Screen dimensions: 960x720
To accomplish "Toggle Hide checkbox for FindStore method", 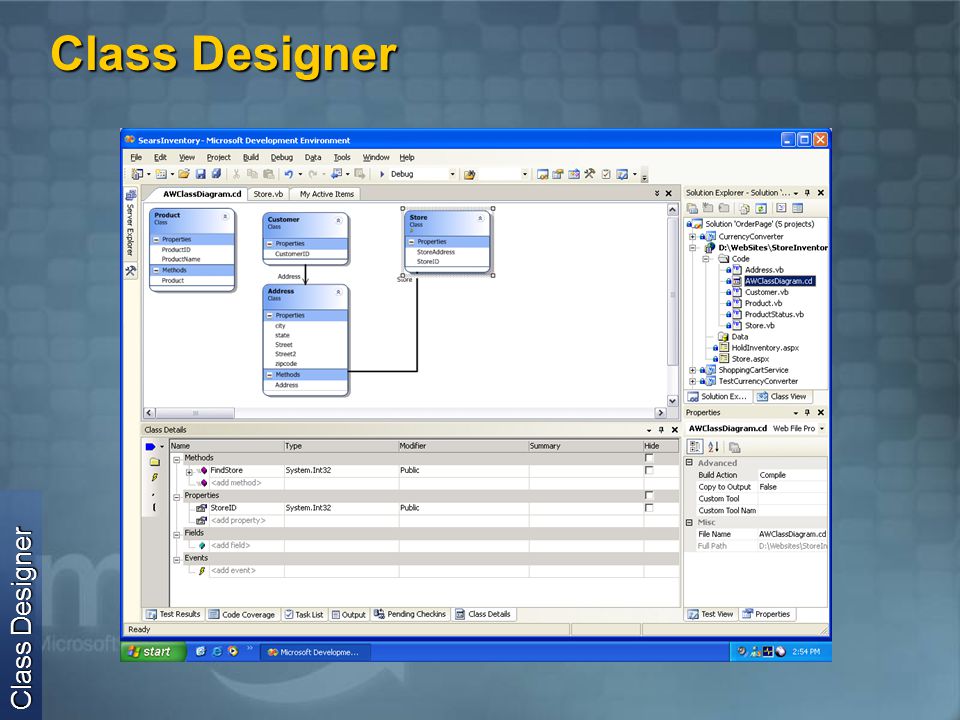I will [649, 470].
